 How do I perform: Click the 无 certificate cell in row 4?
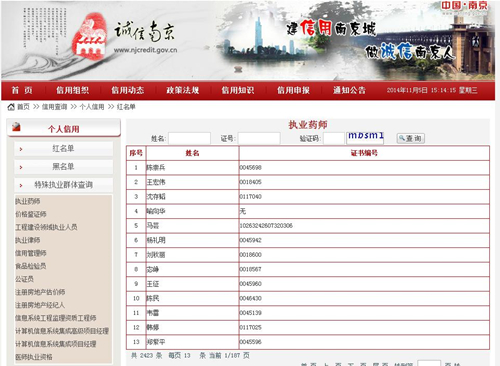point(364,211)
